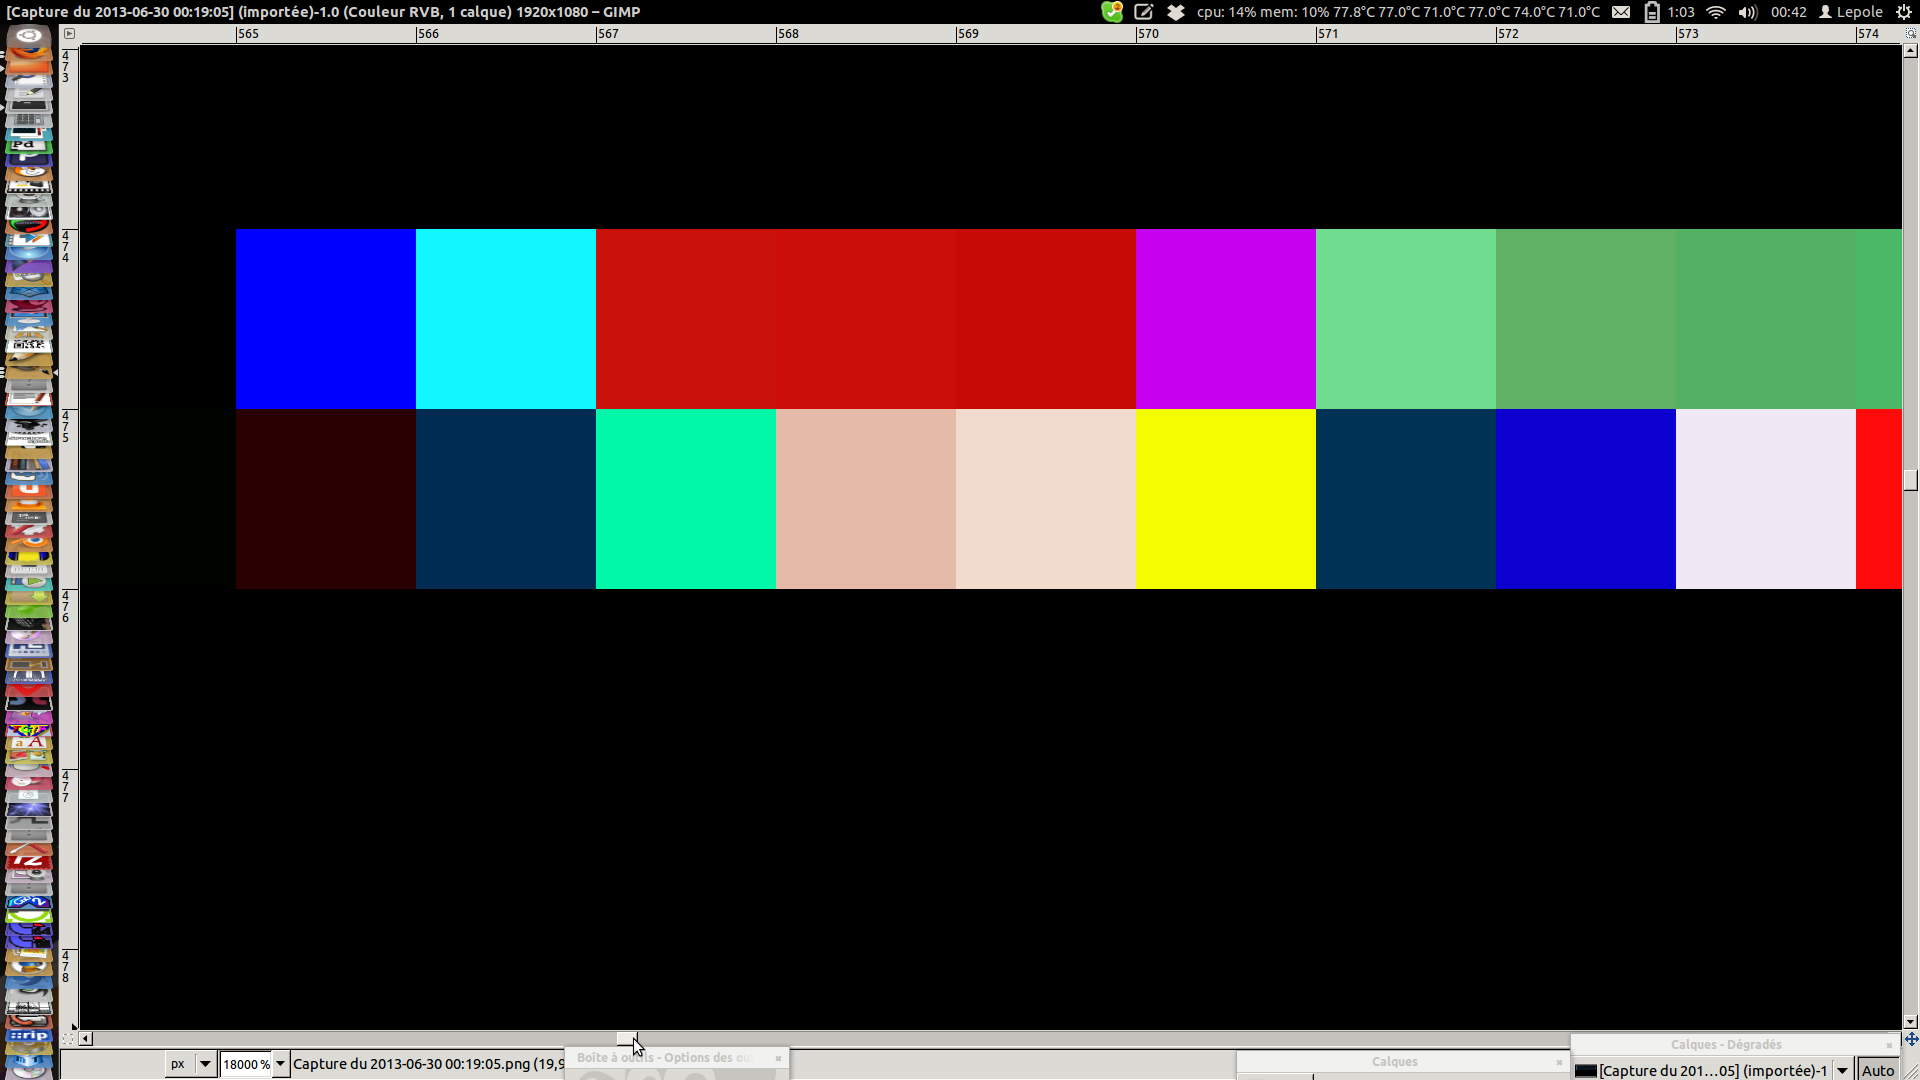The width and height of the screenshot is (1920, 1080).
Task: Open the Dropbox tray indicator
Action: click(1176, 12)
